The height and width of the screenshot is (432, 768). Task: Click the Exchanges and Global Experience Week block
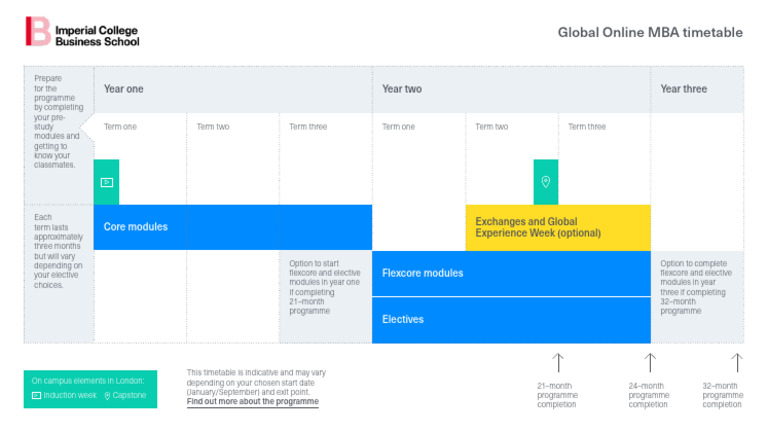(558, 227)
